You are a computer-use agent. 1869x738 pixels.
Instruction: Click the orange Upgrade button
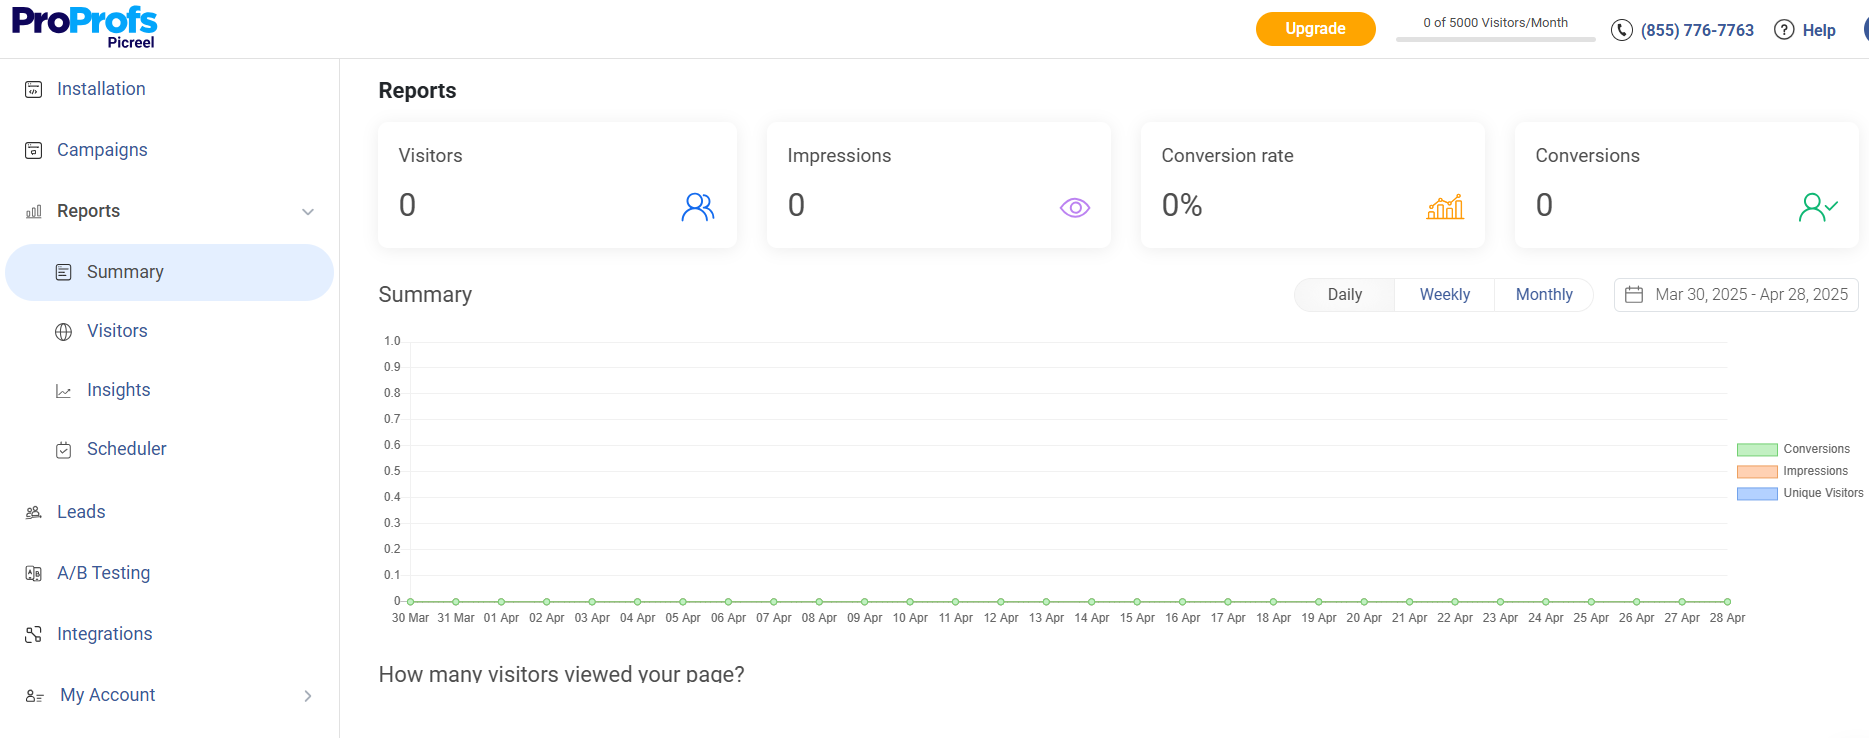(x=1315, y=29)
